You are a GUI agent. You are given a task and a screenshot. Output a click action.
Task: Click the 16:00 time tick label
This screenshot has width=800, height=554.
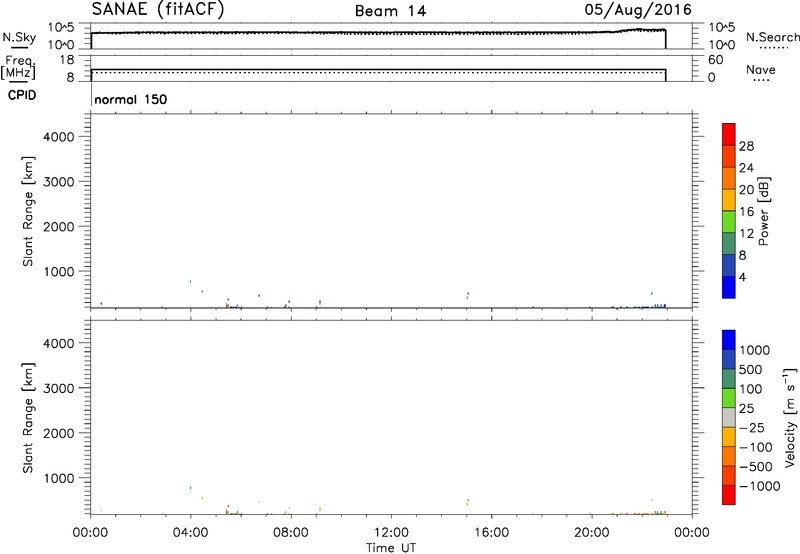point(491,533)
